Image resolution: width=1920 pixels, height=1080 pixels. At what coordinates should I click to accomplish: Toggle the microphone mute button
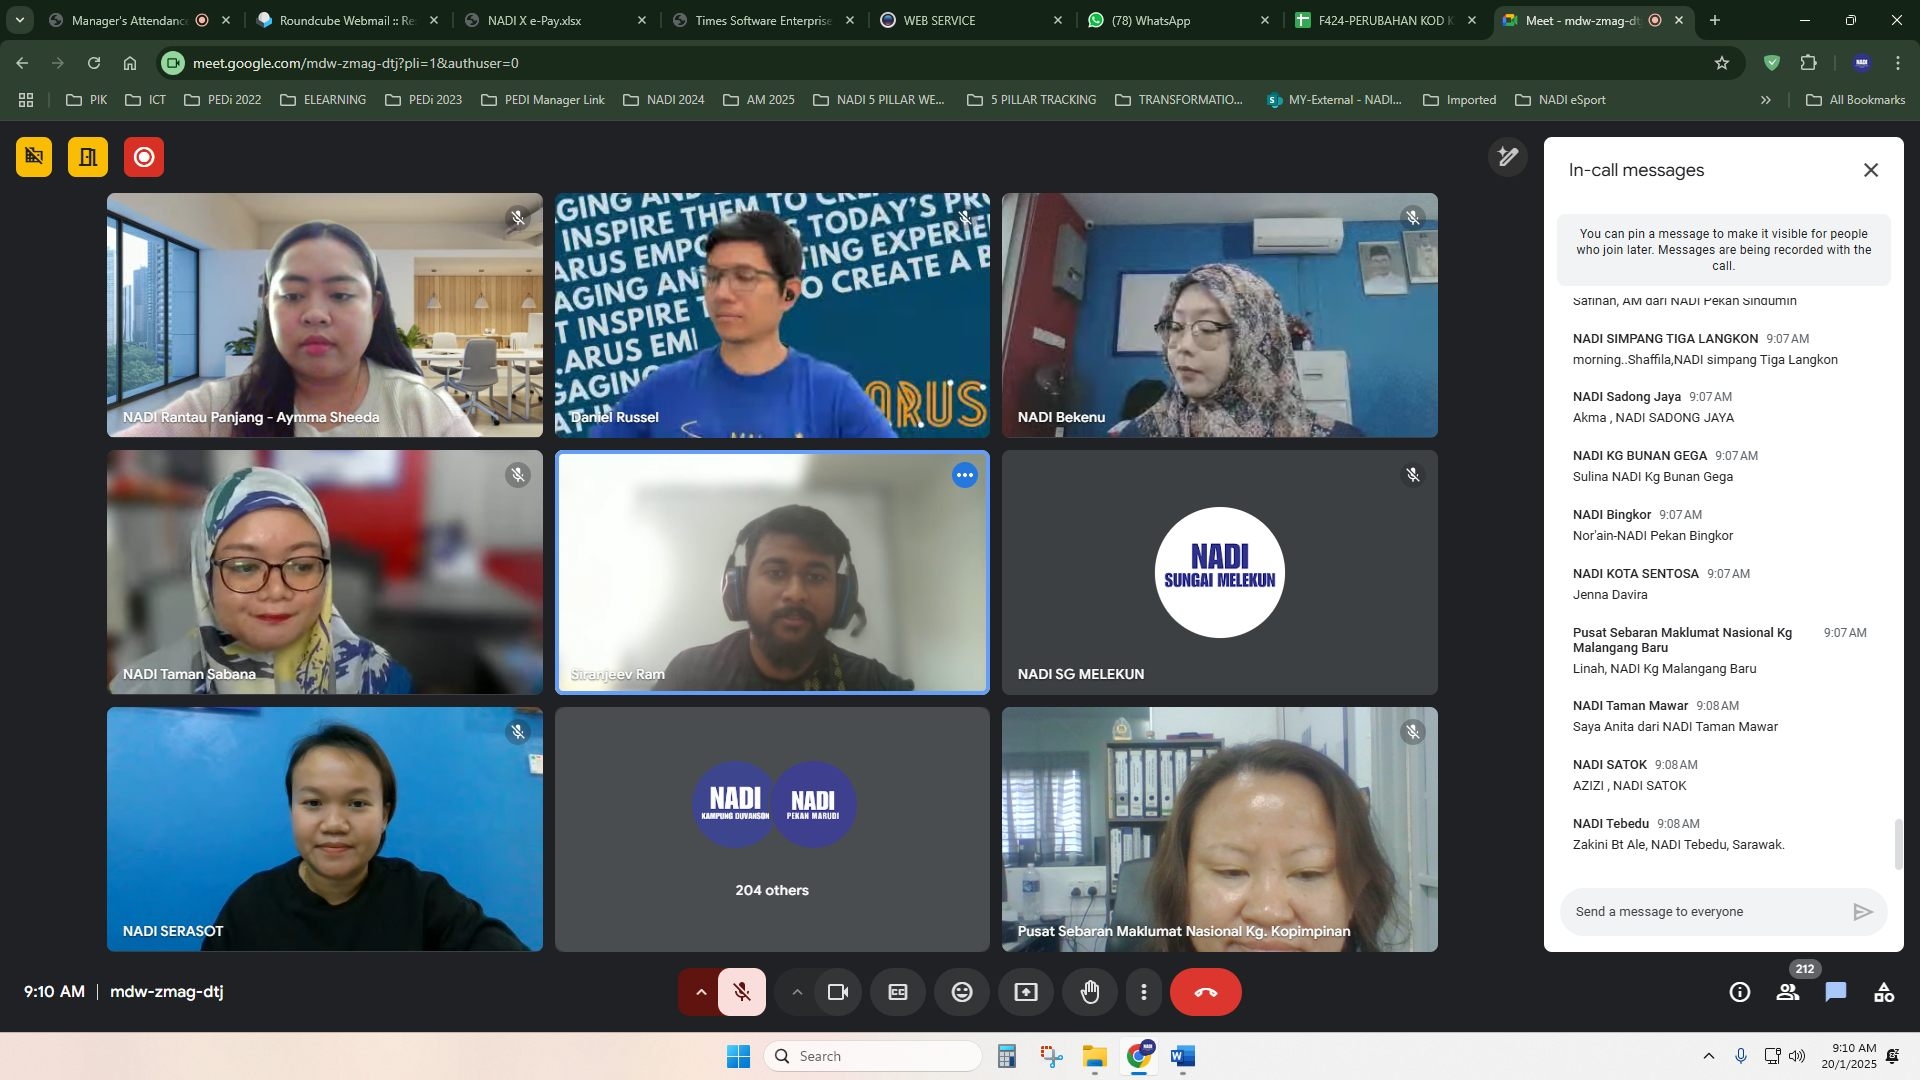742,992
